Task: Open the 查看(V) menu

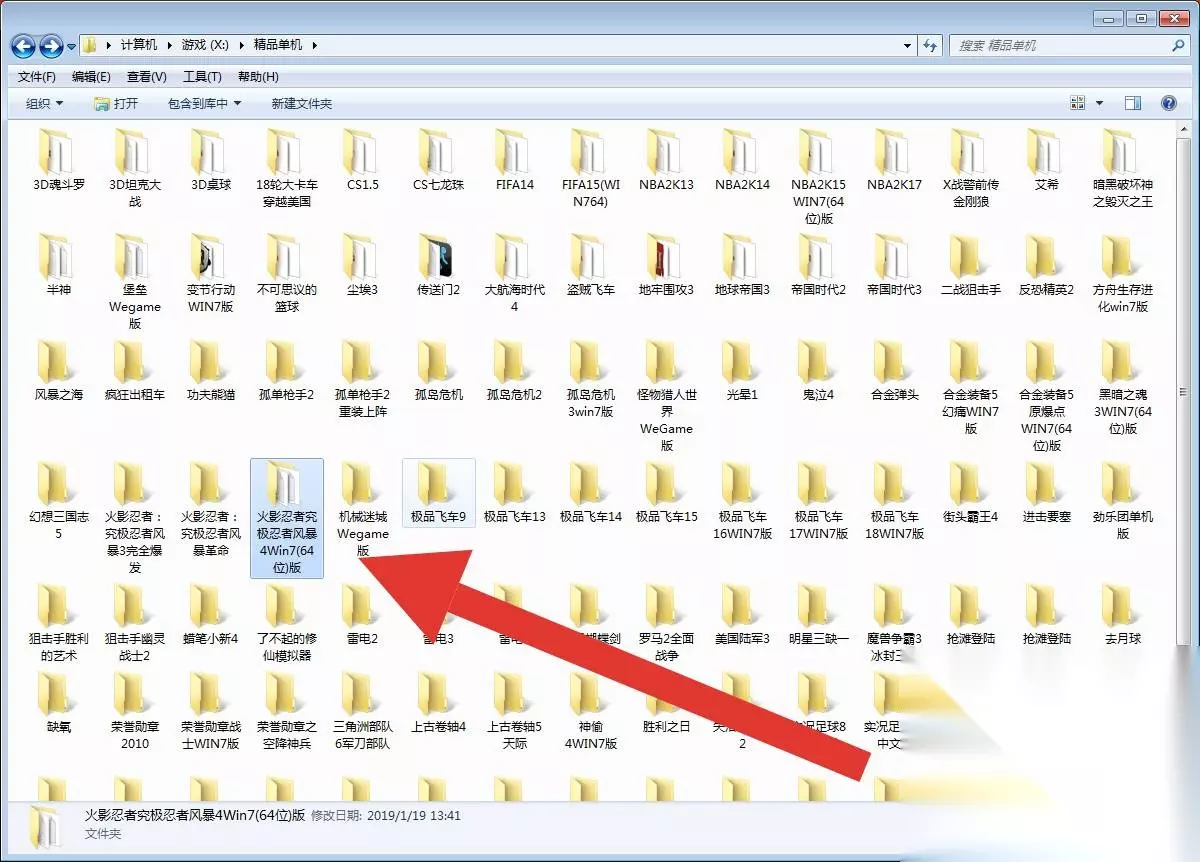Action: click(x=147, y=77)
